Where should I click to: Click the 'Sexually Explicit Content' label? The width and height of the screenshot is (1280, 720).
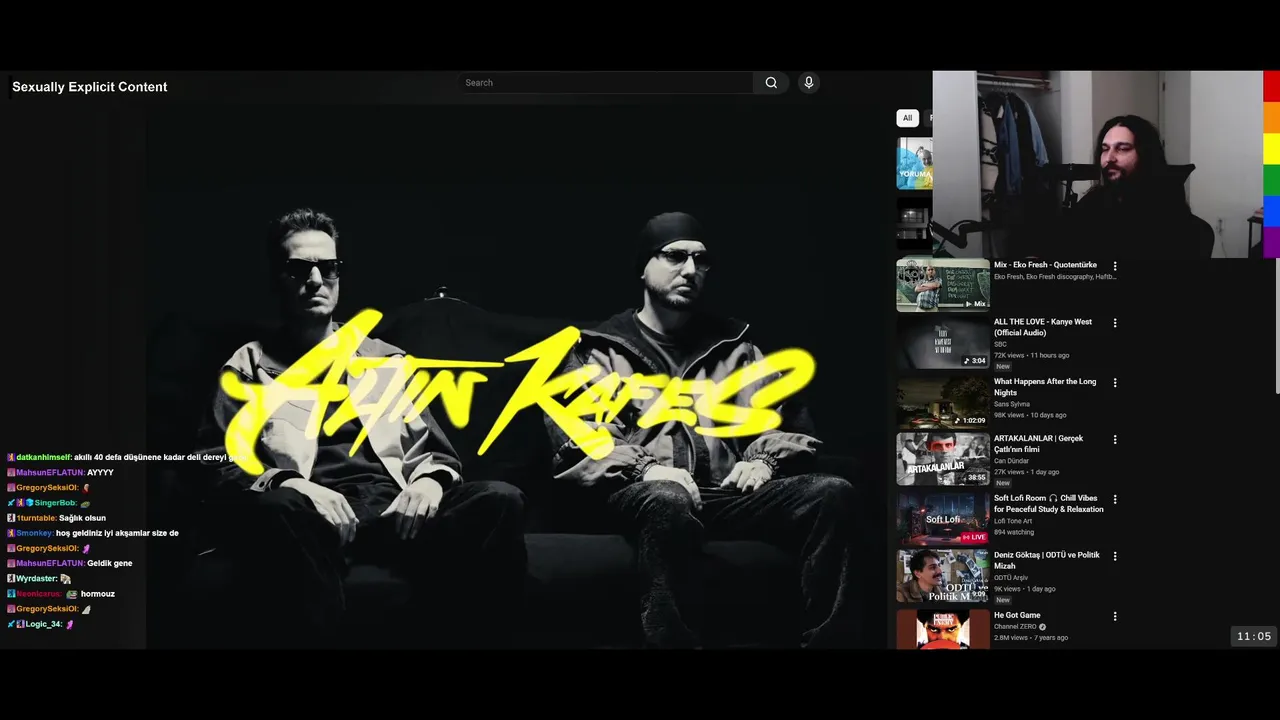coord(89,87)
